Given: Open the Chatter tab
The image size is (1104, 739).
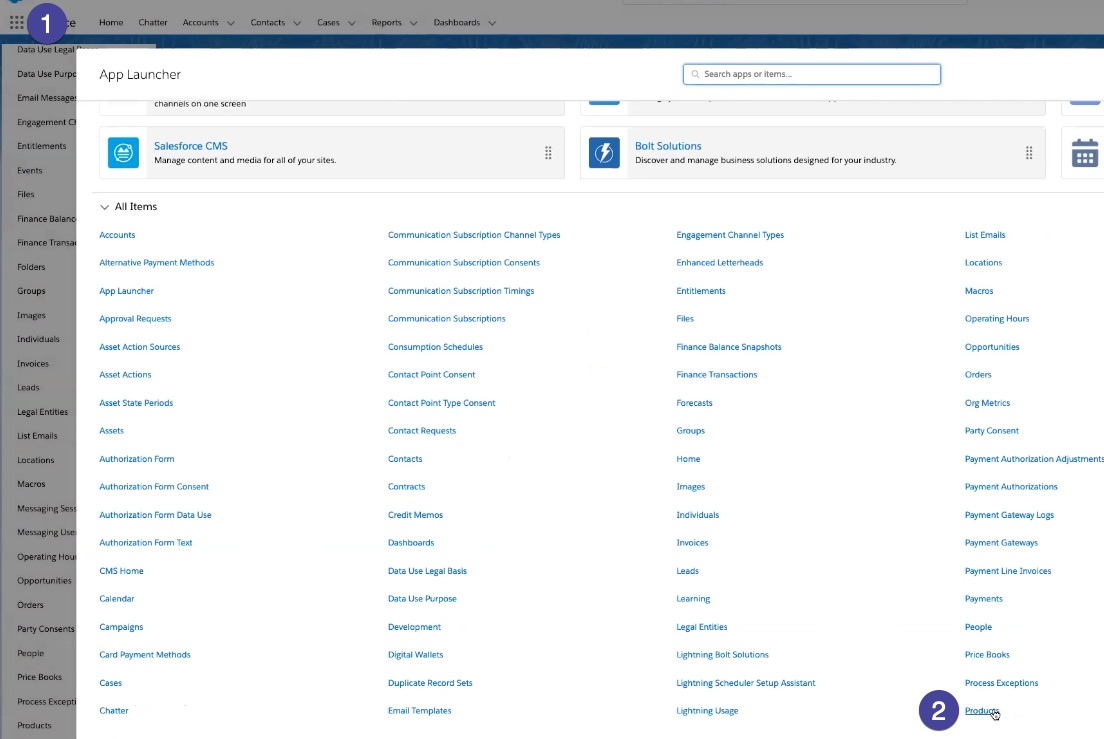Looking at the screenshot, I should tap(153, 23).
